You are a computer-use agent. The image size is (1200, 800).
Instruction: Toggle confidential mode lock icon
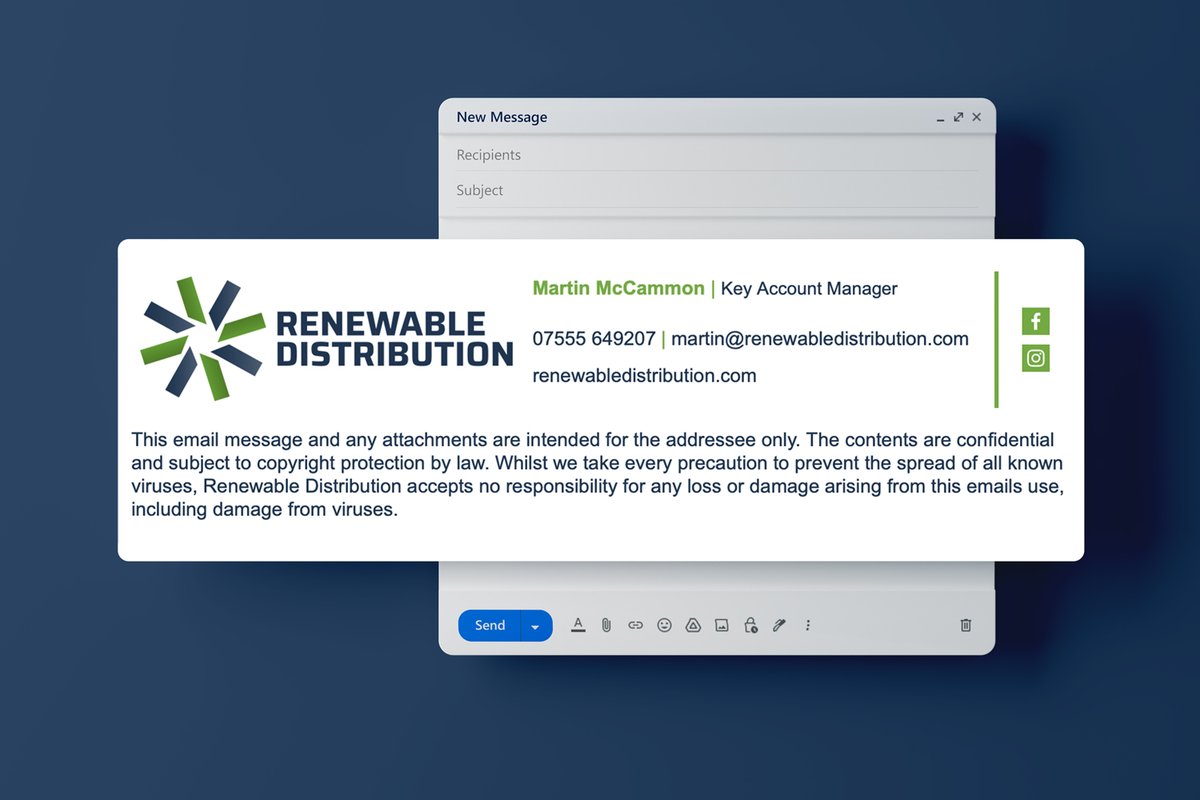pyautogui.click(x=751, y=625)
